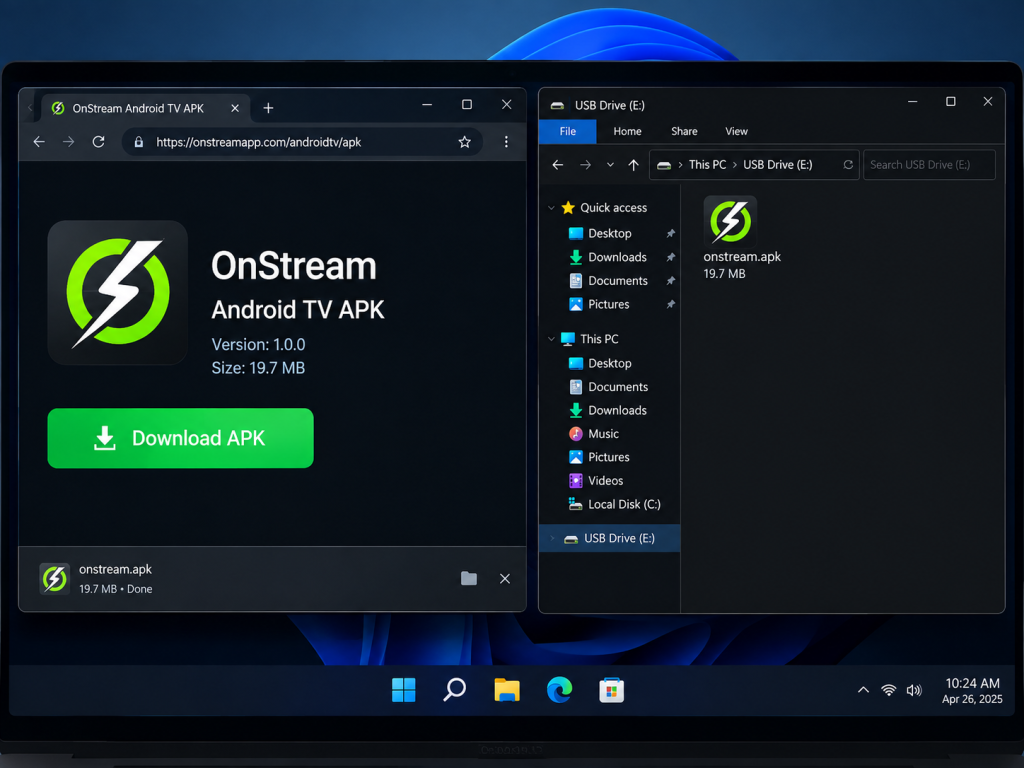The image size is (1024, 768).
Task: Click onstream.apk in the download bar
Action: (116, 569)
